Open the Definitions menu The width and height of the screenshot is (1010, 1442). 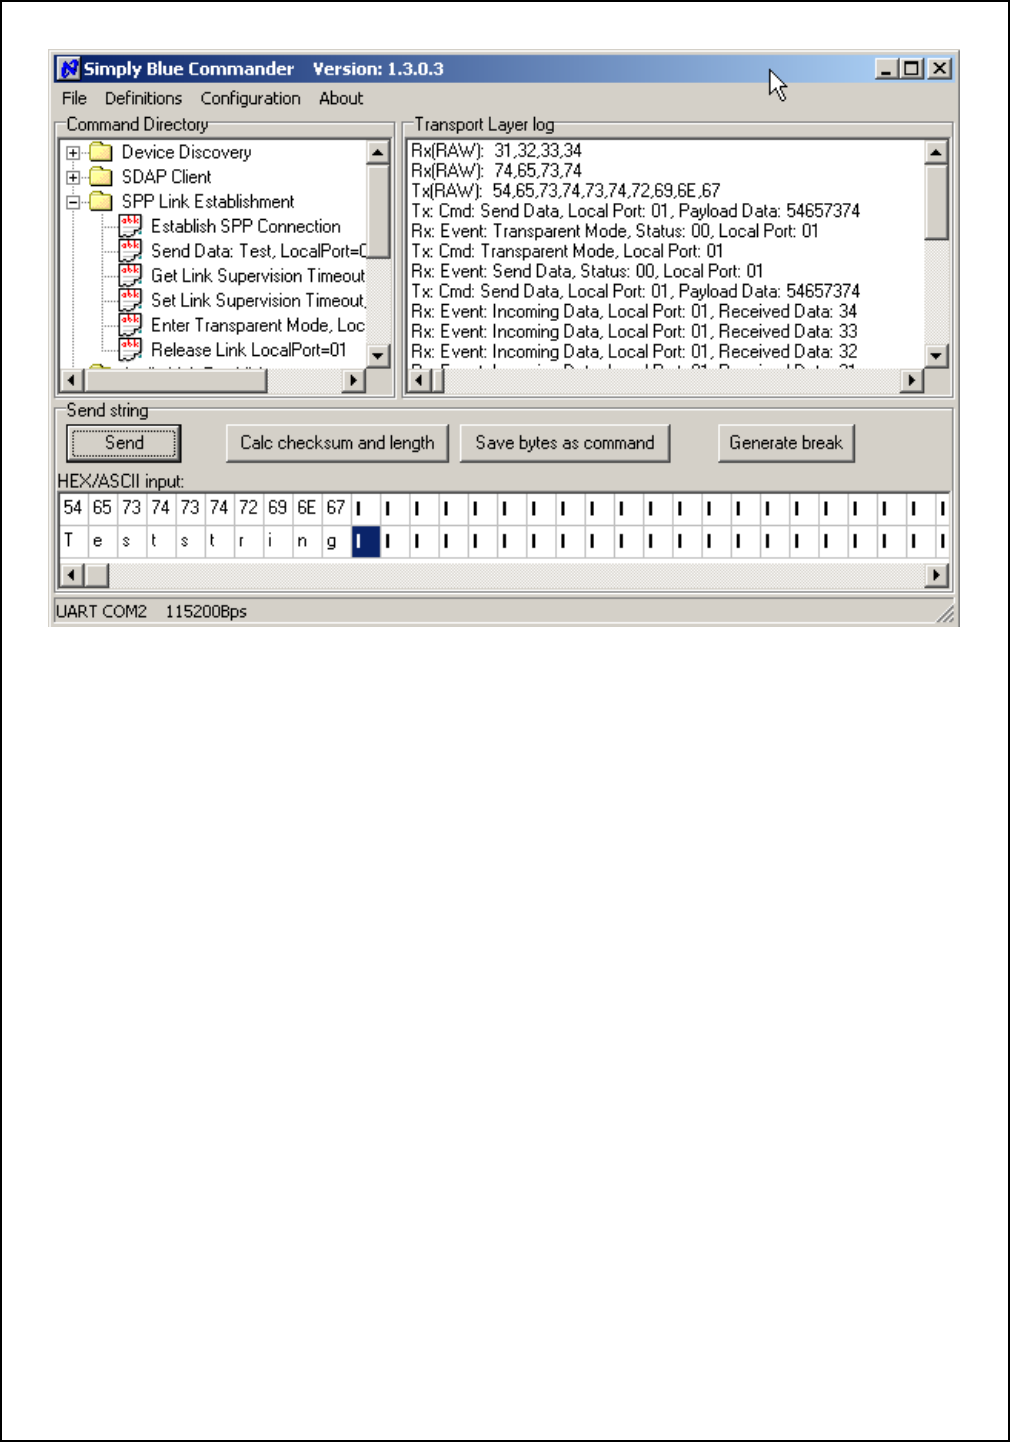[x=143, y=98]
